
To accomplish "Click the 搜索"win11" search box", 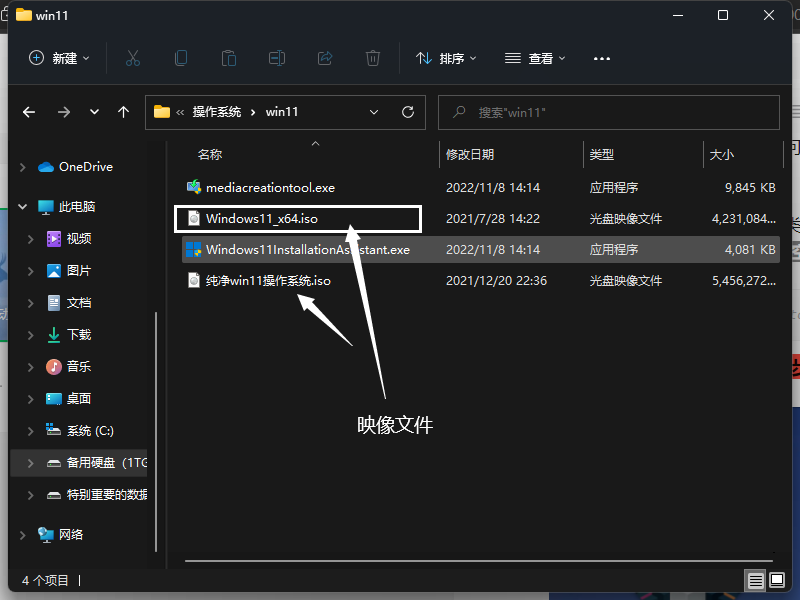I will tap(609, 112).
